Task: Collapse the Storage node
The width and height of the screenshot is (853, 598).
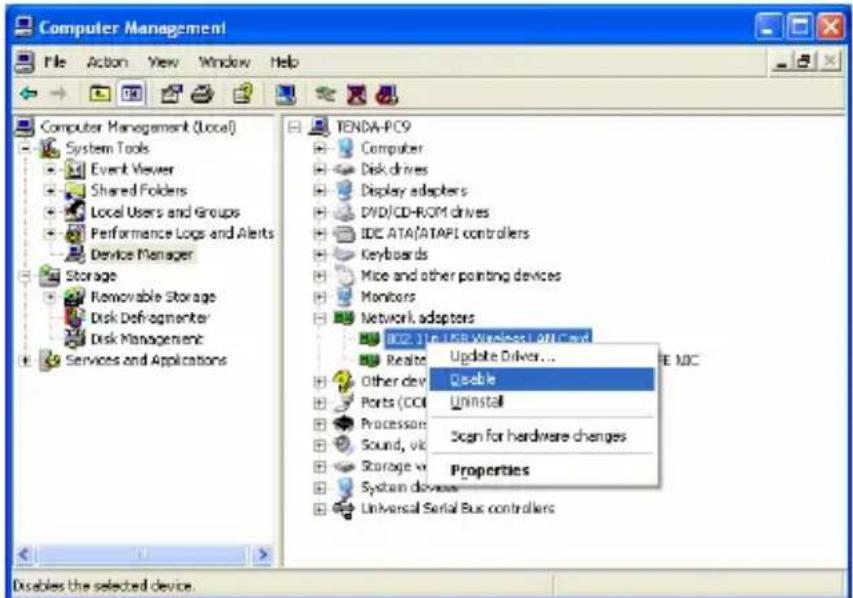Action: point(25,276)
